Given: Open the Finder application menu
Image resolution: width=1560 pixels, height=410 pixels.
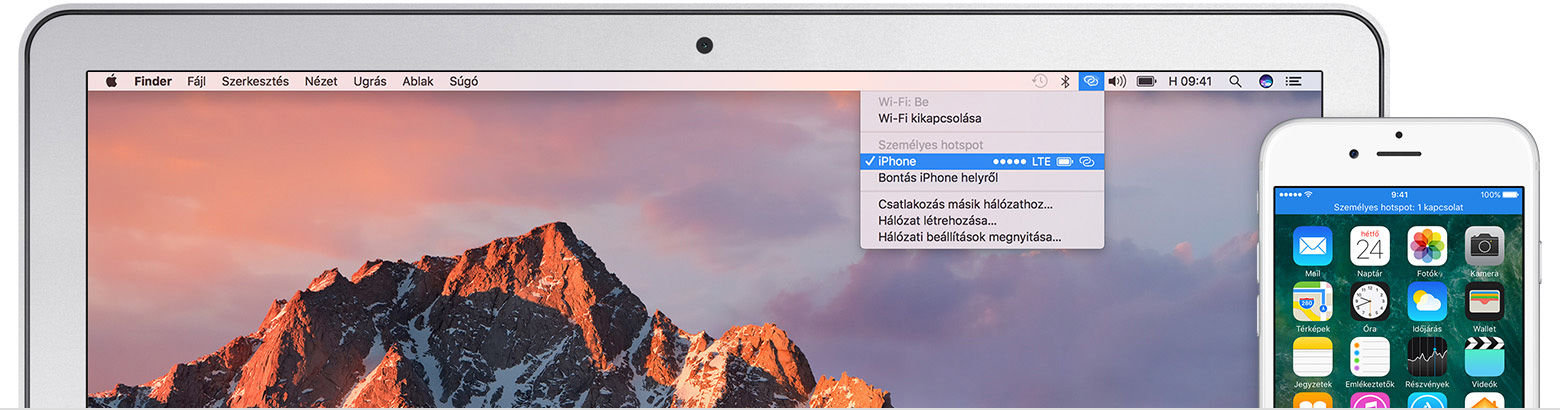Looking at the screenshot, I should click(x=153, y=81).
